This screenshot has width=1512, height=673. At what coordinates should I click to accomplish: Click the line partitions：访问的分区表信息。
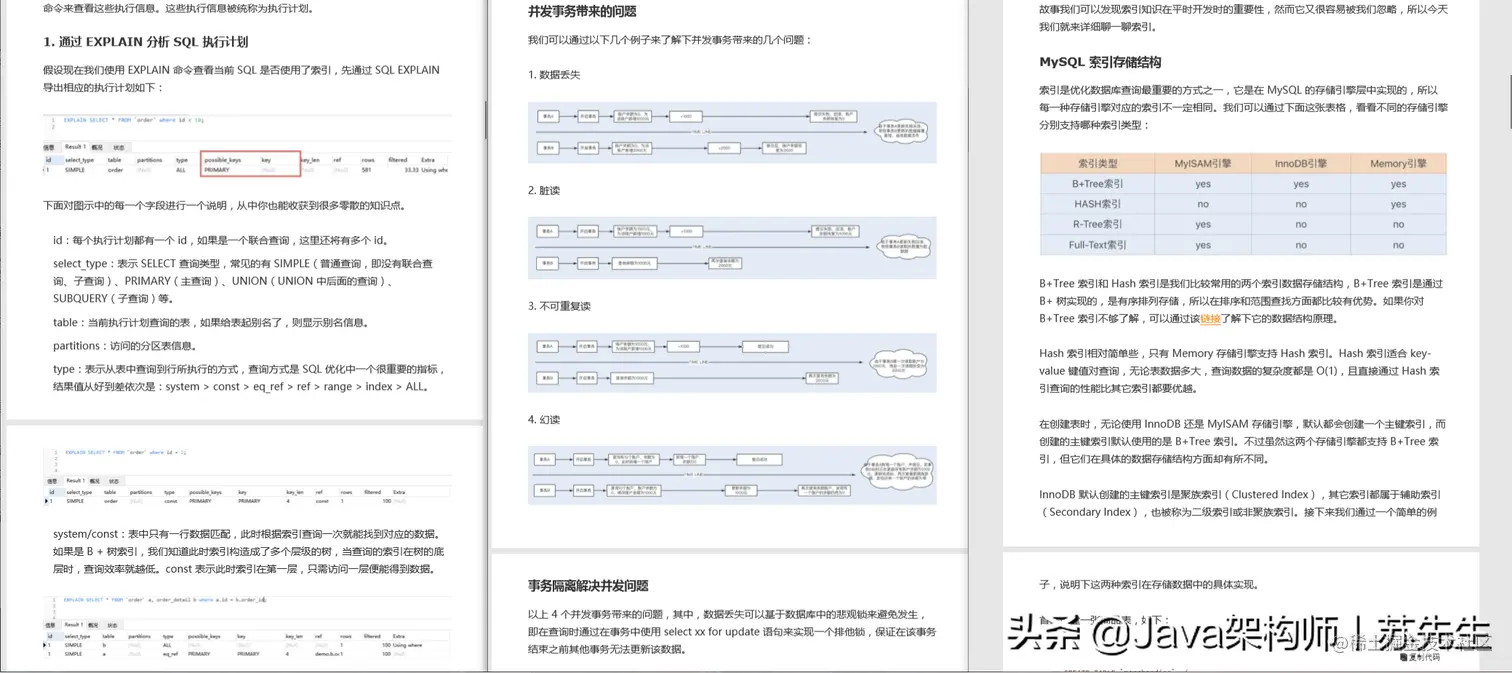point(124,346)
